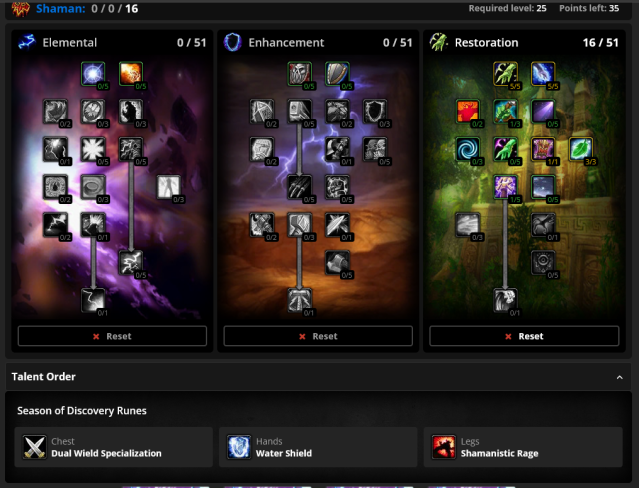The image size is (639, 488).
Task: Select Stormstrike final talent in Enhancement
Action: coord(300,300)
